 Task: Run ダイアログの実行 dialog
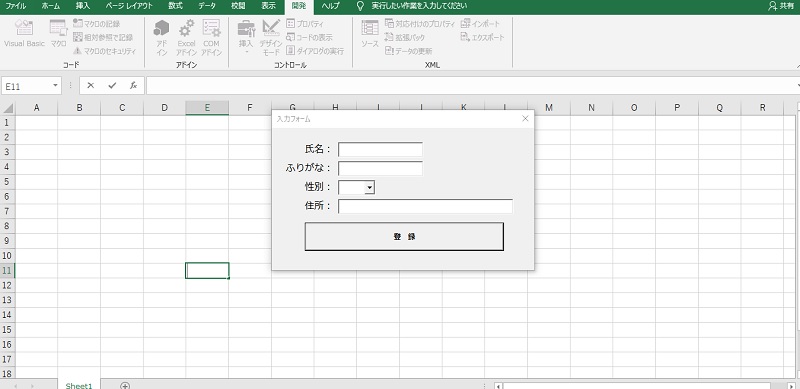click(315, 51)
